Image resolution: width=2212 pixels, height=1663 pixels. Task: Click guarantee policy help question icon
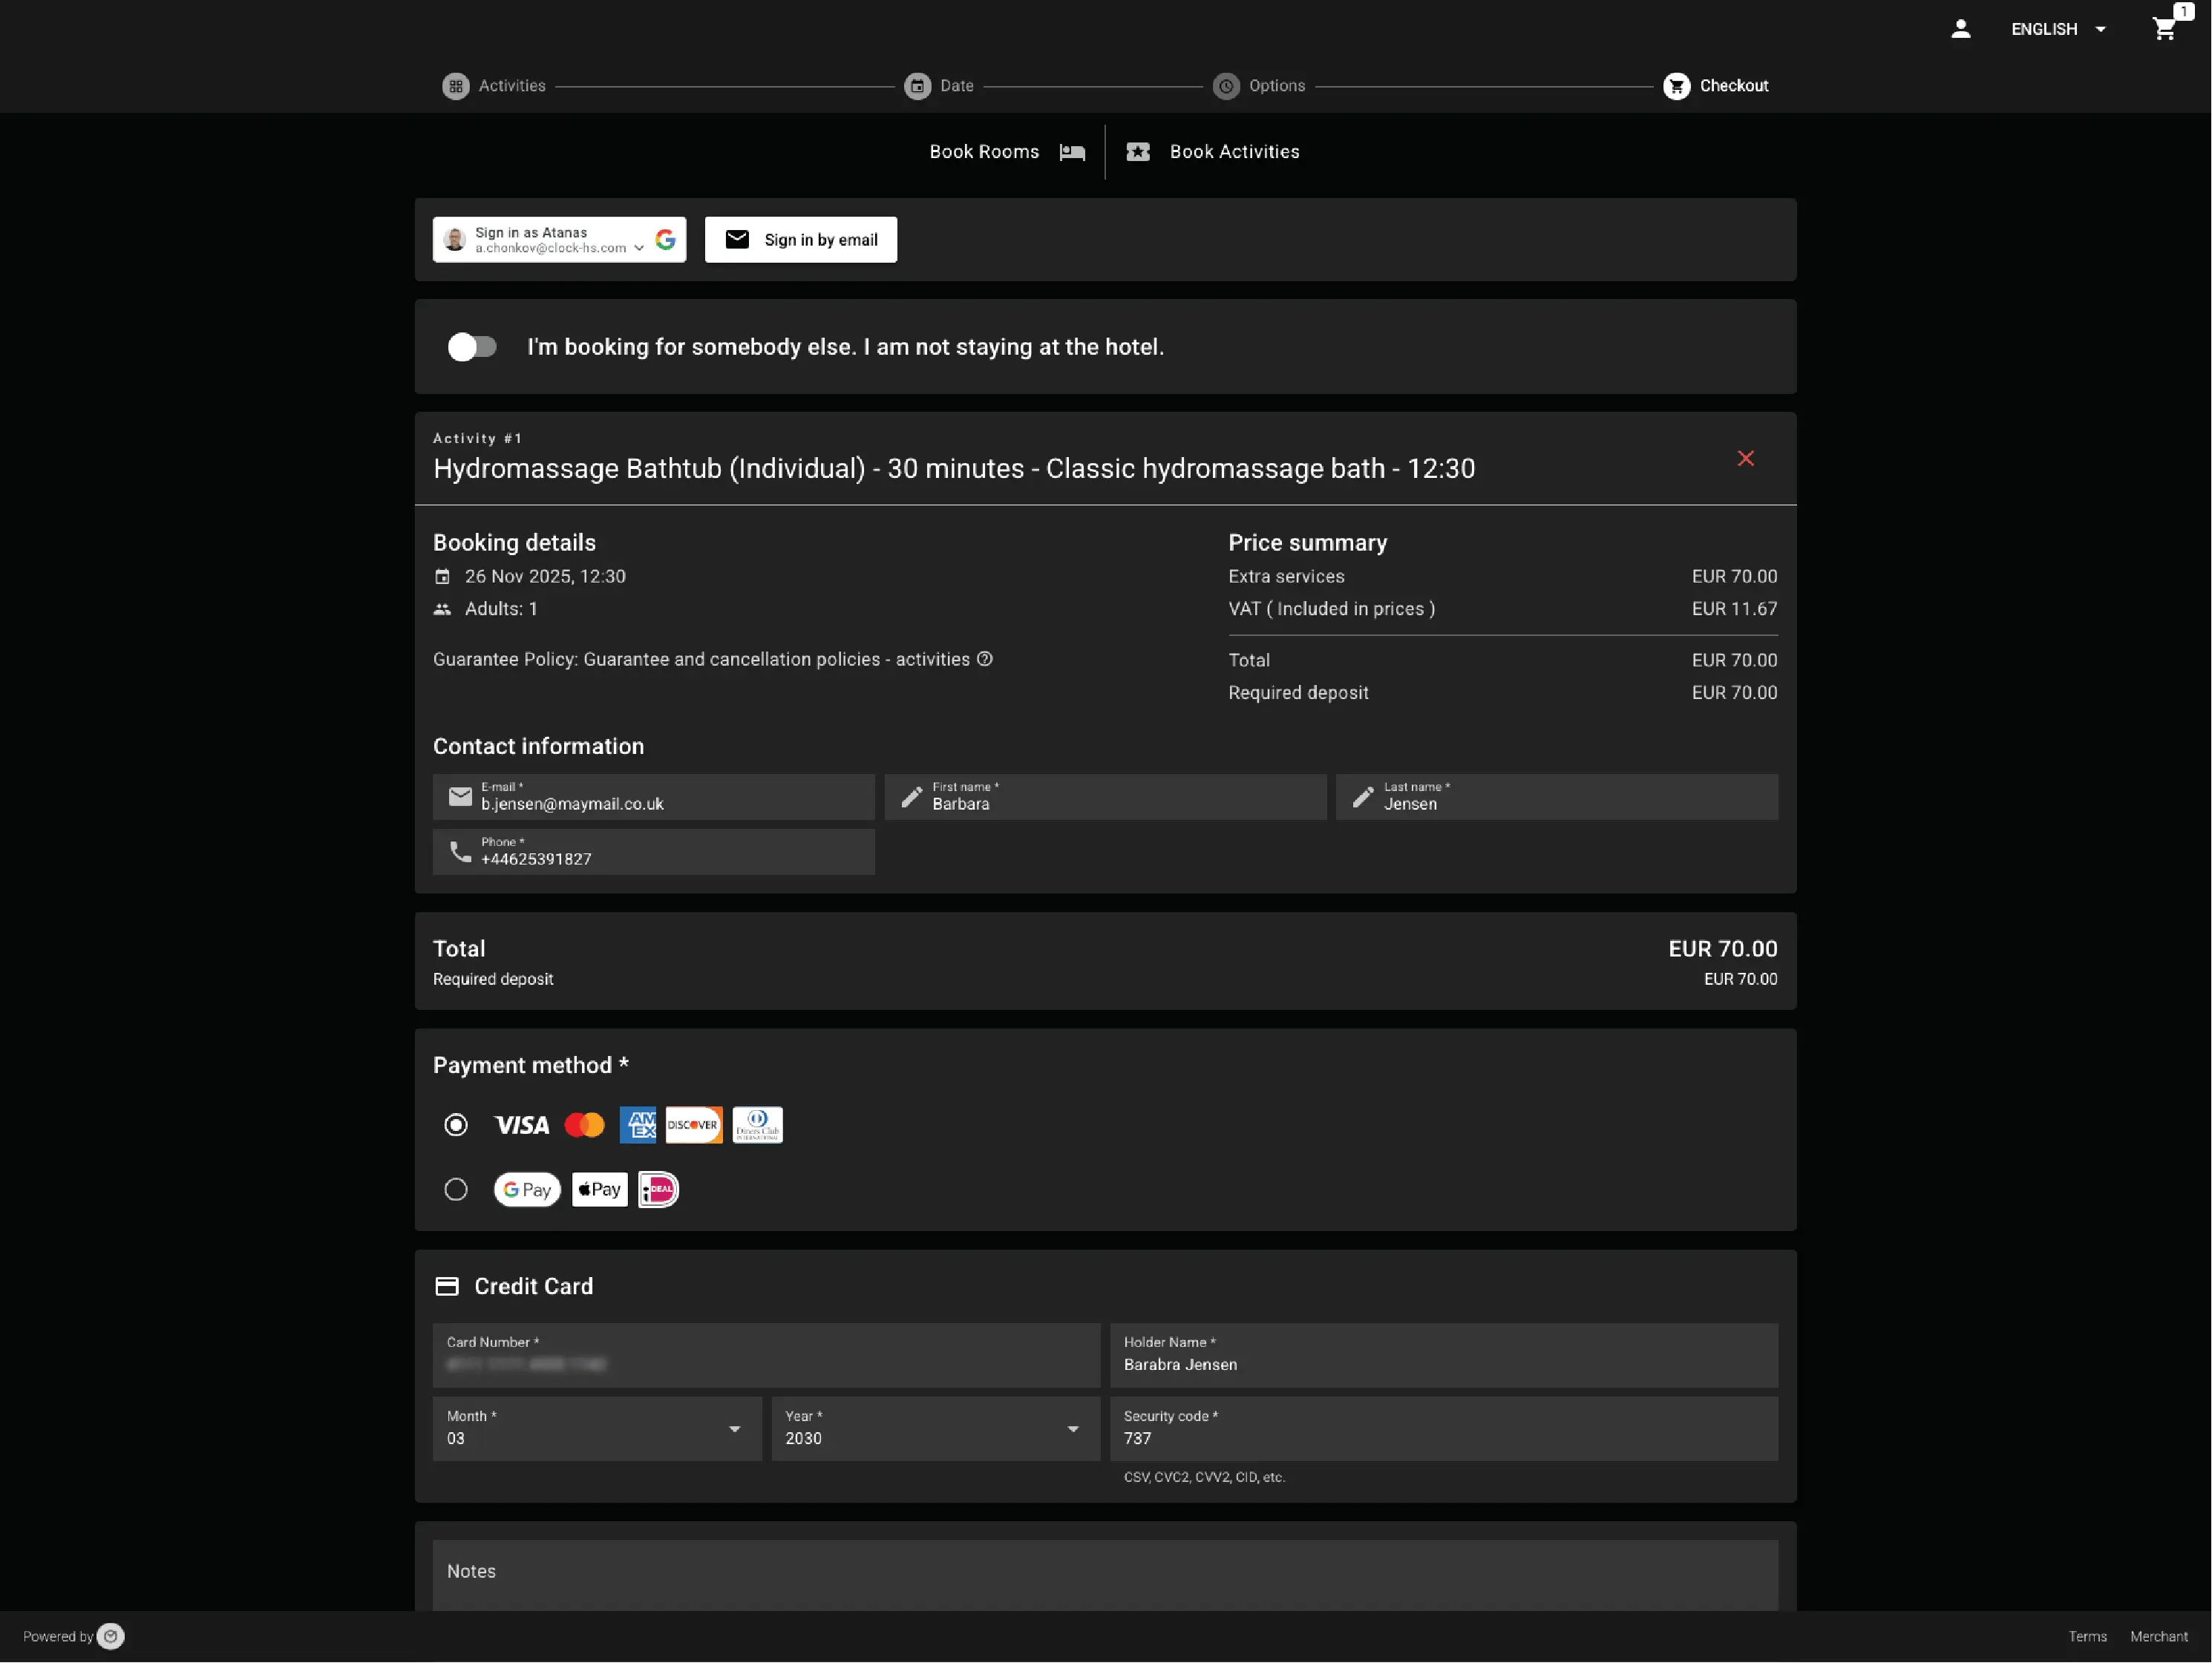pyautogui.click(x=985, y=659)
